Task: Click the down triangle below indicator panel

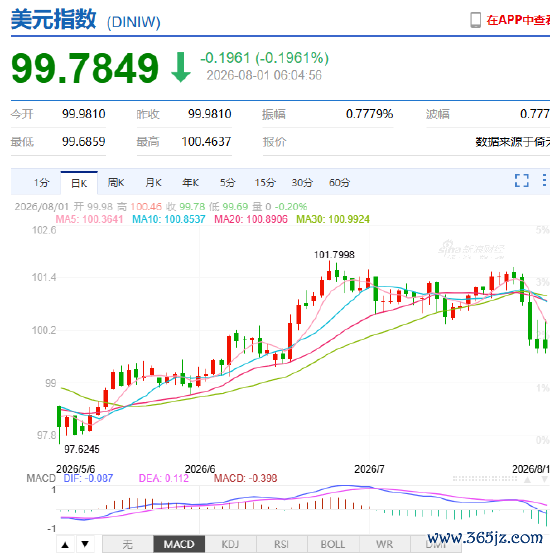Action: point(85,544)
